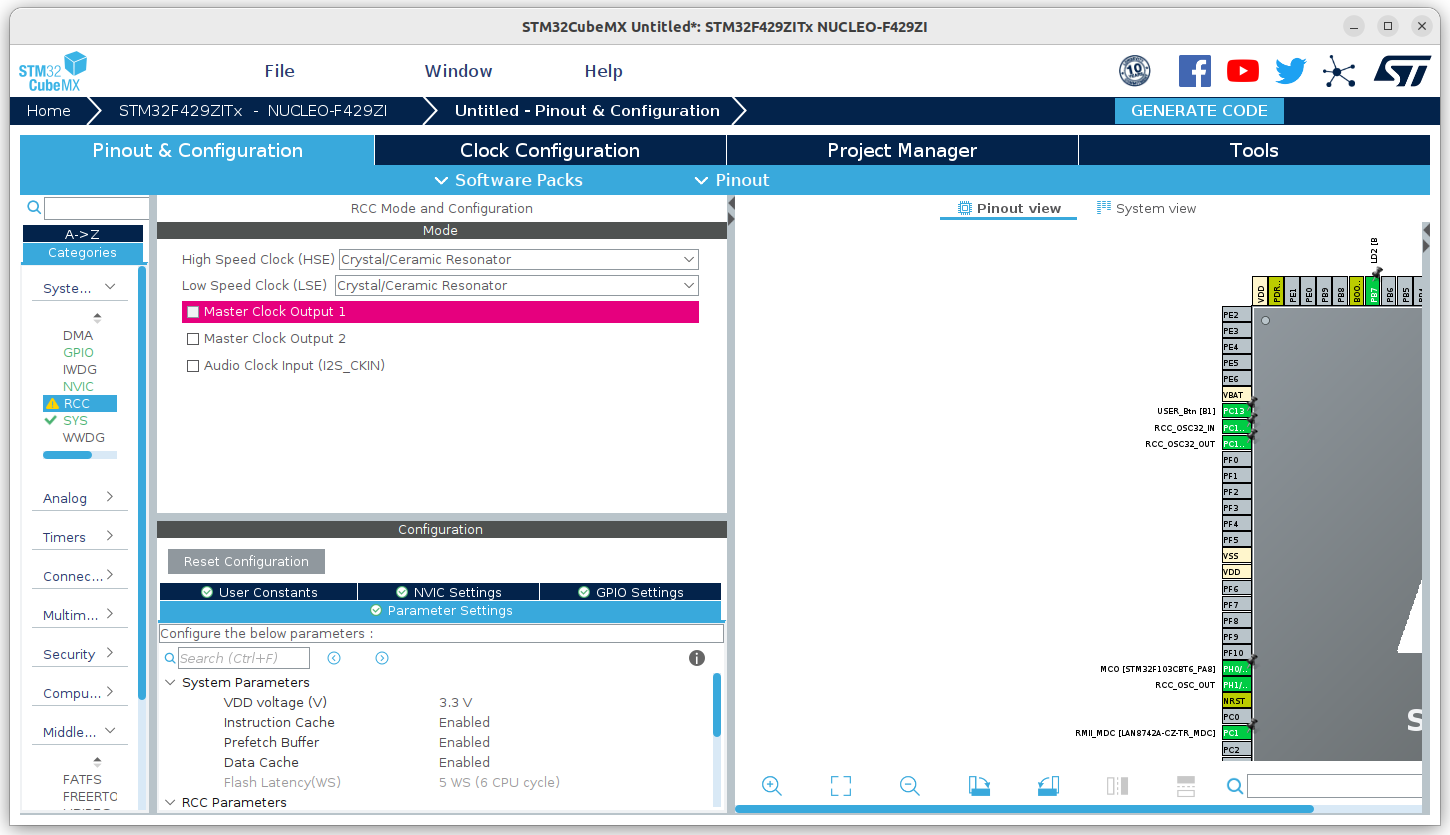Open the File menu
Image resolution: width=1450 pixels, height=835 pixels.
point(280,71)
